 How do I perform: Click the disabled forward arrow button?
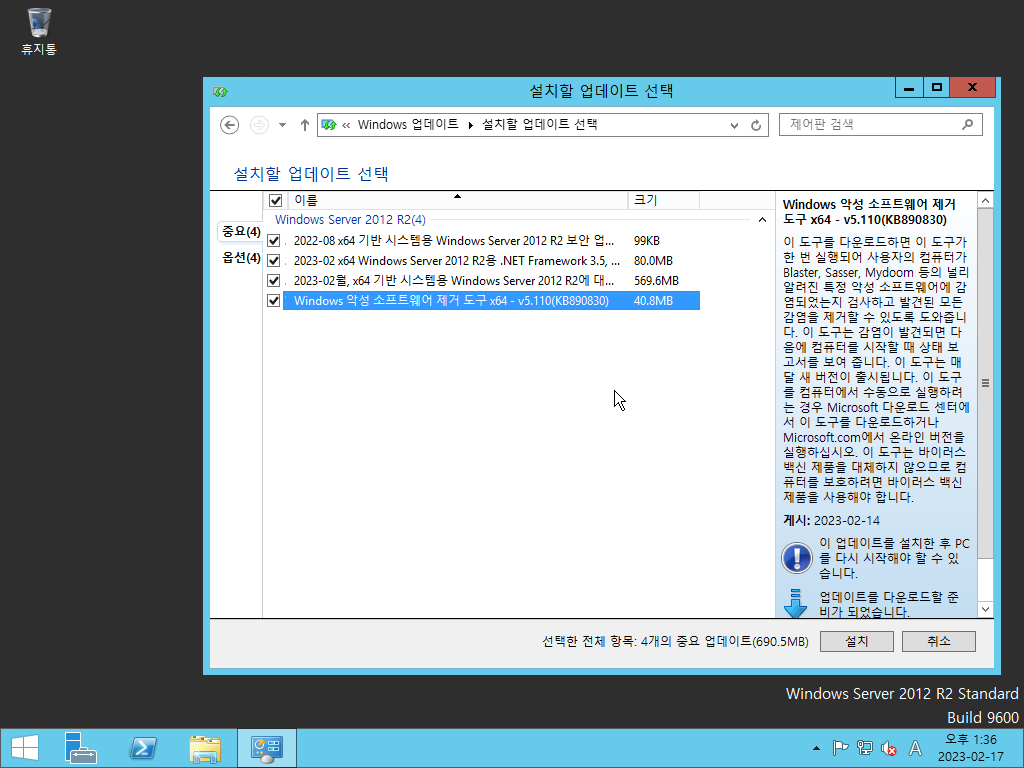coord(259,125)
